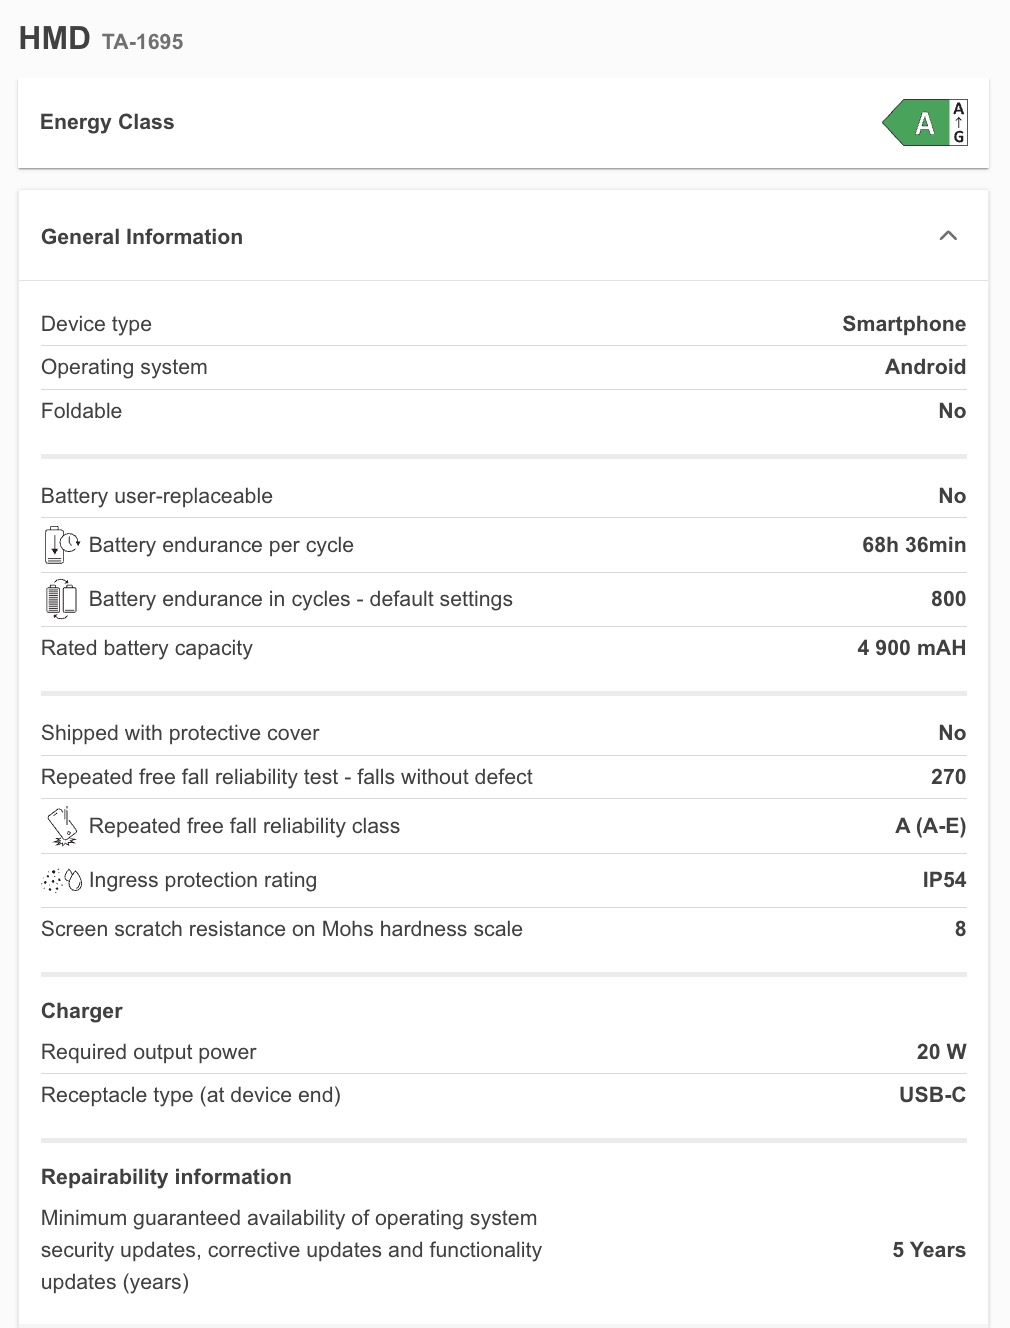Click the green energy class A badge
The height and width of the screenshot is (1328, 1010).
pos(916,123)
